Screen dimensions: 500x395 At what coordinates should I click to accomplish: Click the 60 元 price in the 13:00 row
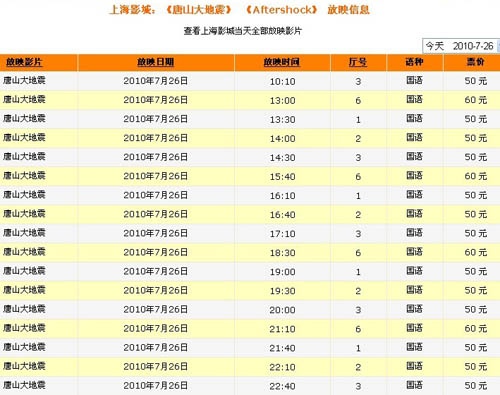click(x=476, y=100)
